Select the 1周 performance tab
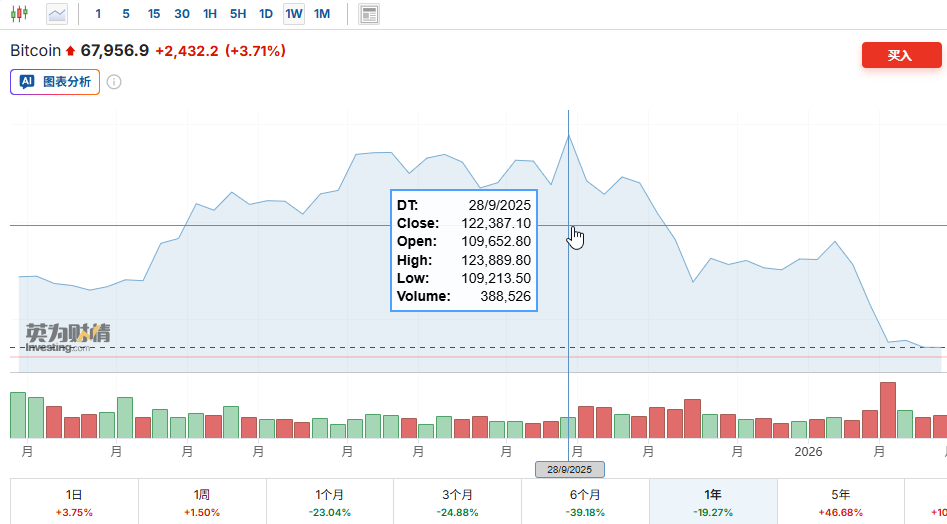Viewport: 947px width, 524px height. click(x=202, y=502)
